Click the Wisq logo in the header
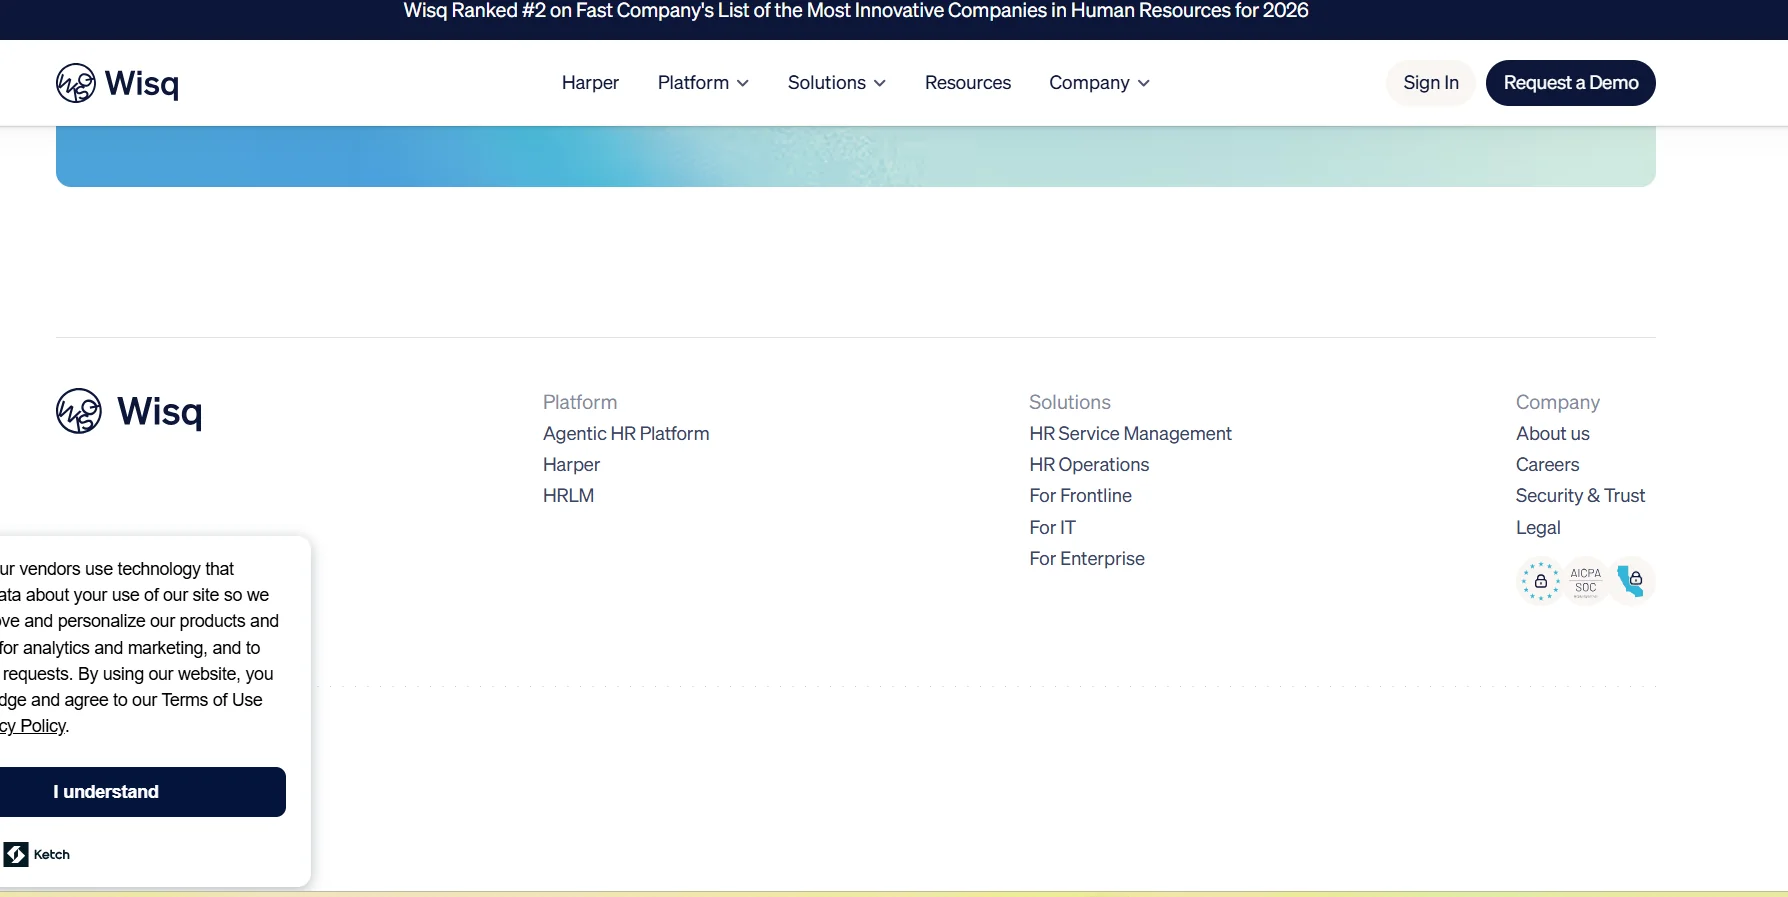The height and width of the screenshot is (897, 1788). [x=117, y=83]
